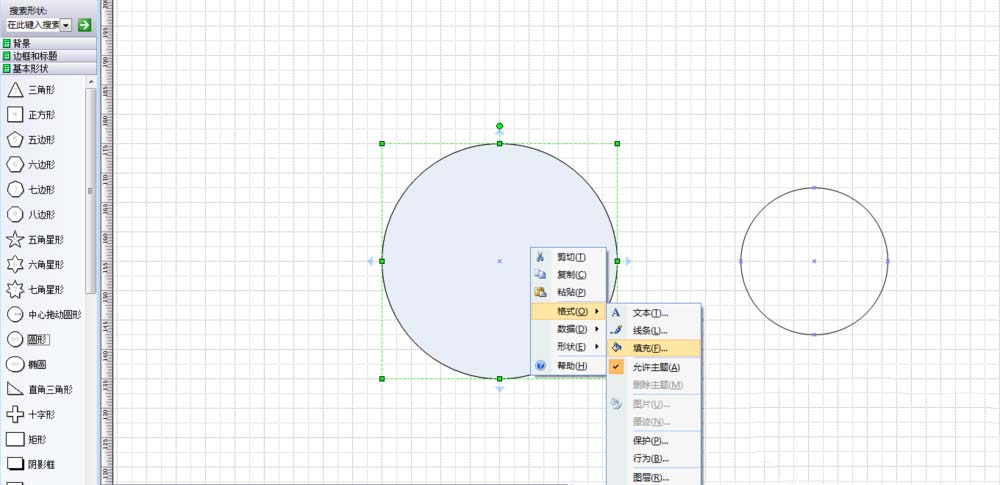Click the green rotation handle above circle
1000x485 pixels.
(499, 126)
